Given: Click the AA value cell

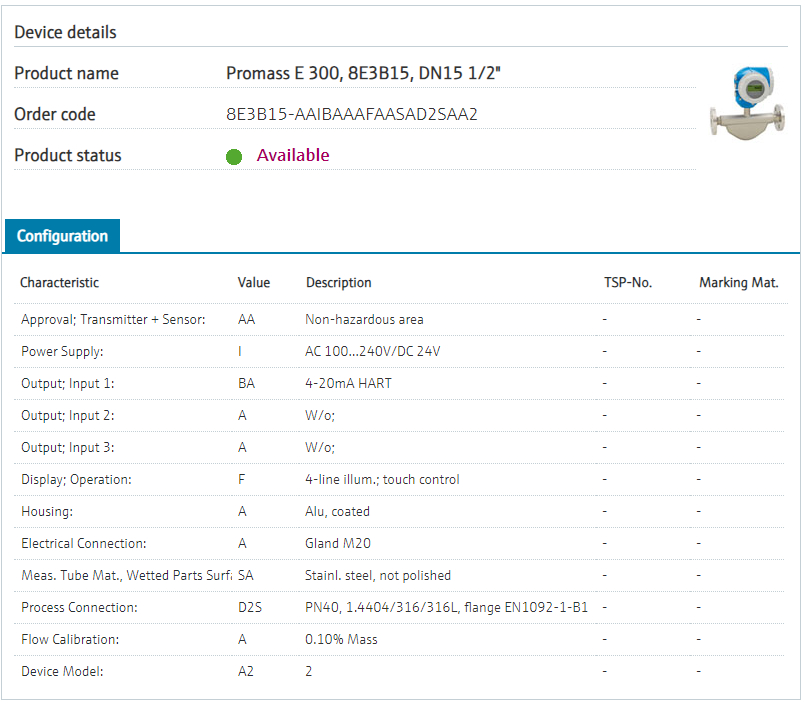Looking at the screenshot, I should point(246,319).
